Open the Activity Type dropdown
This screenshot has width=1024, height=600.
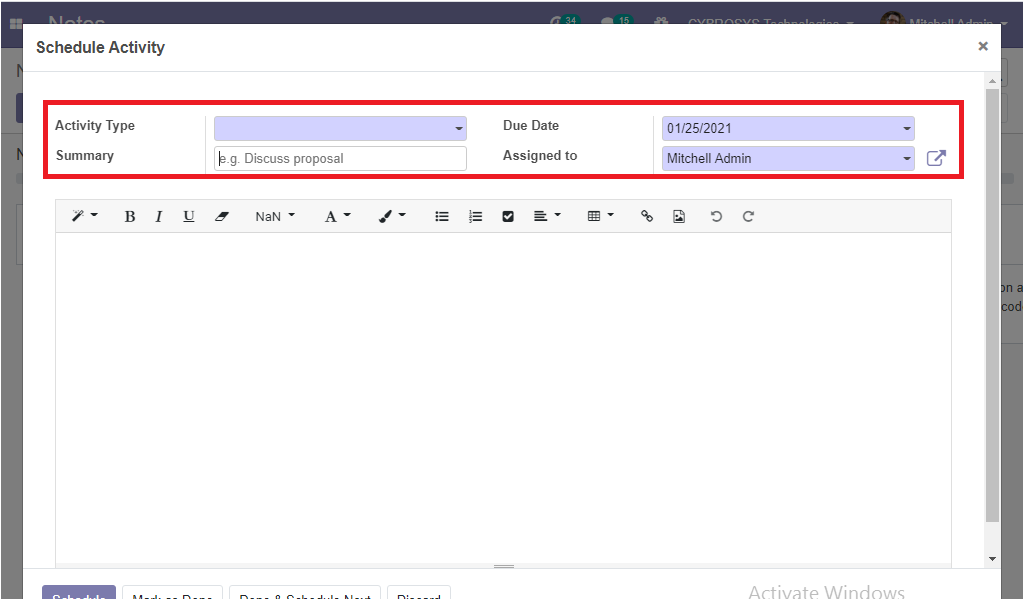[340, 128]
